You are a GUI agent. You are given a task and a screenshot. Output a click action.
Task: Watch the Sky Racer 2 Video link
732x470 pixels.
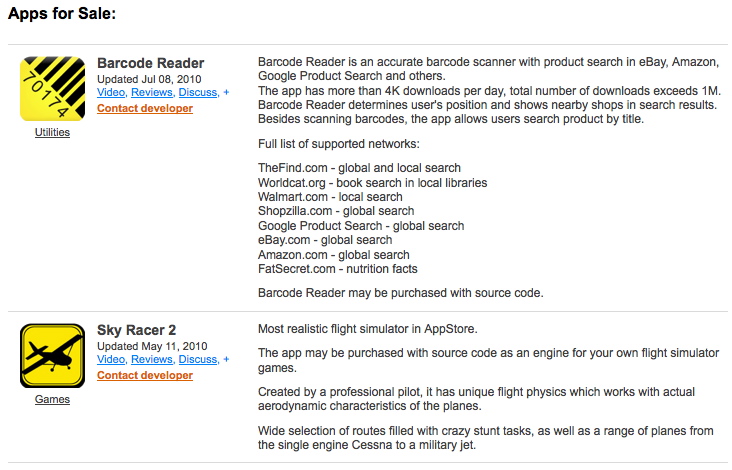click(x=111, y=359)
